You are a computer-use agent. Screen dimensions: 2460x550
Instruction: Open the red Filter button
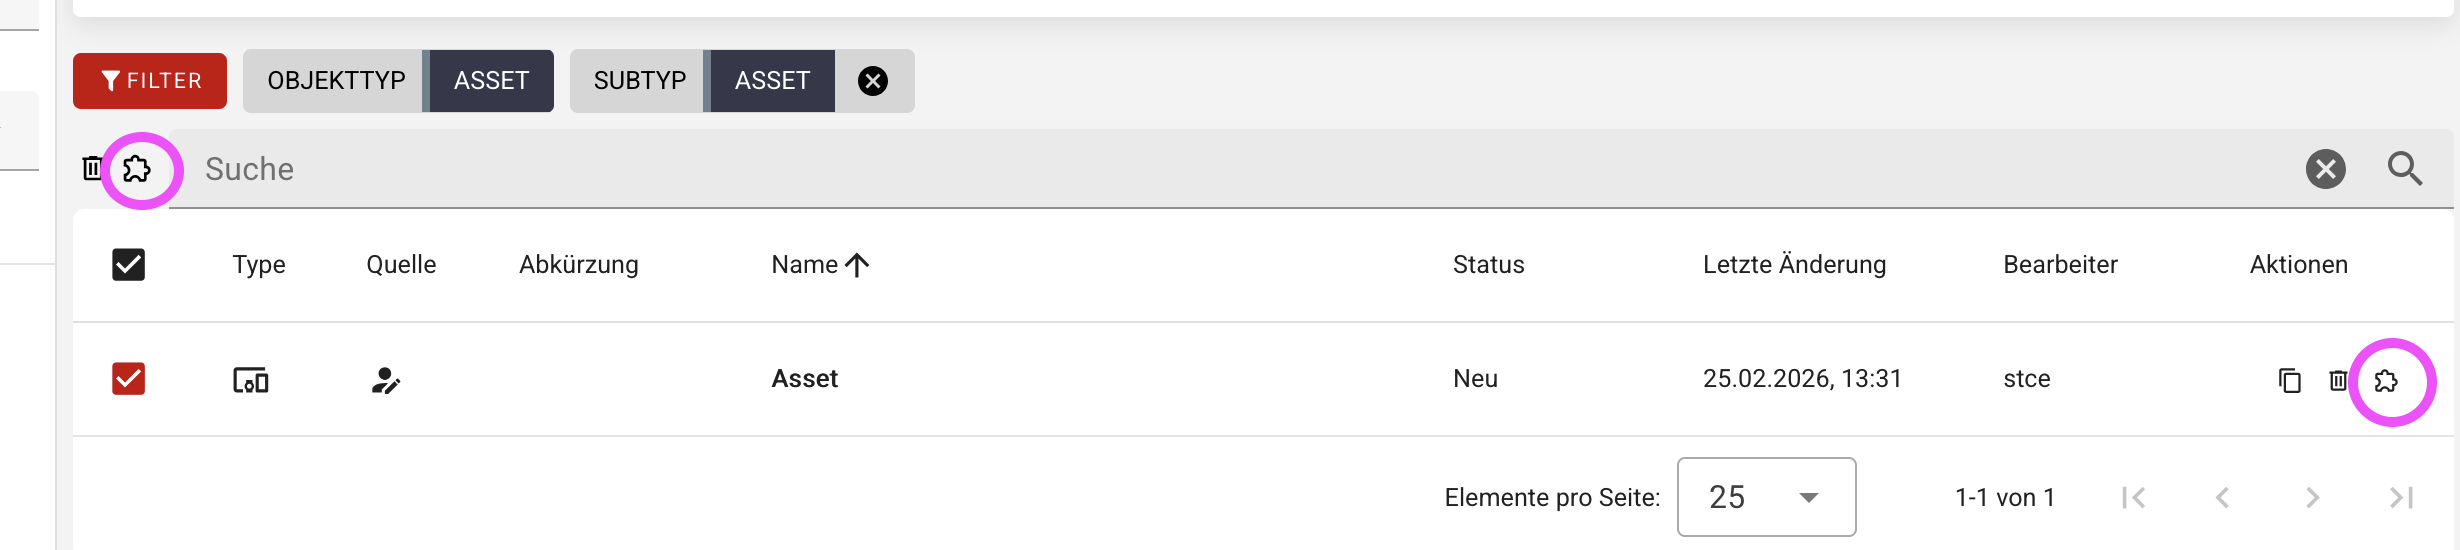[x=150, y=81]
